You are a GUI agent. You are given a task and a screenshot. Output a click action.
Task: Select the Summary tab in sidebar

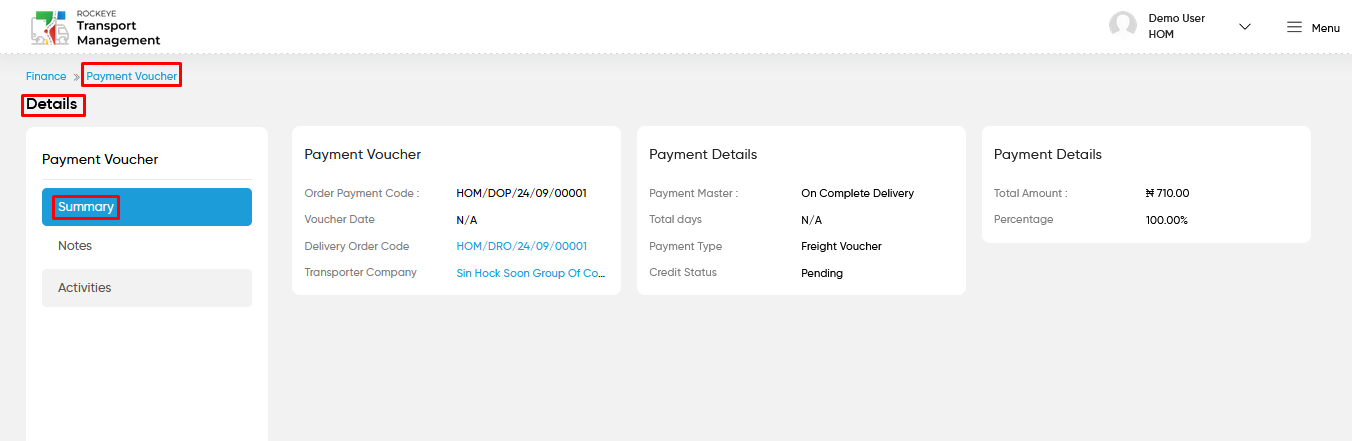147,207
